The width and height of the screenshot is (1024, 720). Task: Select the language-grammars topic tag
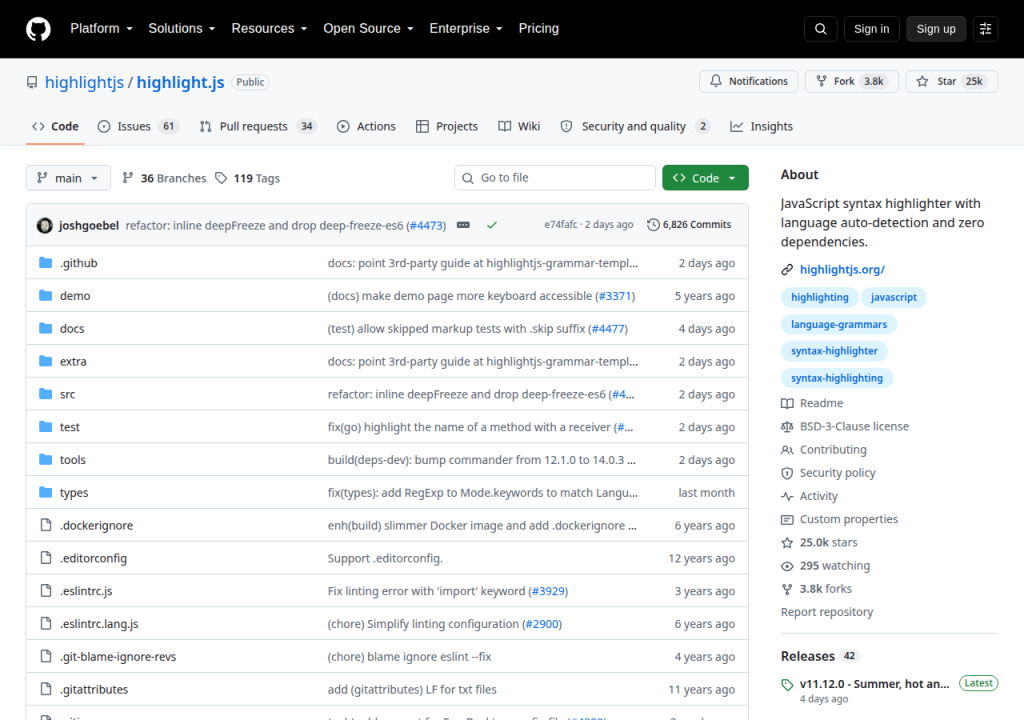coord(839,325)
